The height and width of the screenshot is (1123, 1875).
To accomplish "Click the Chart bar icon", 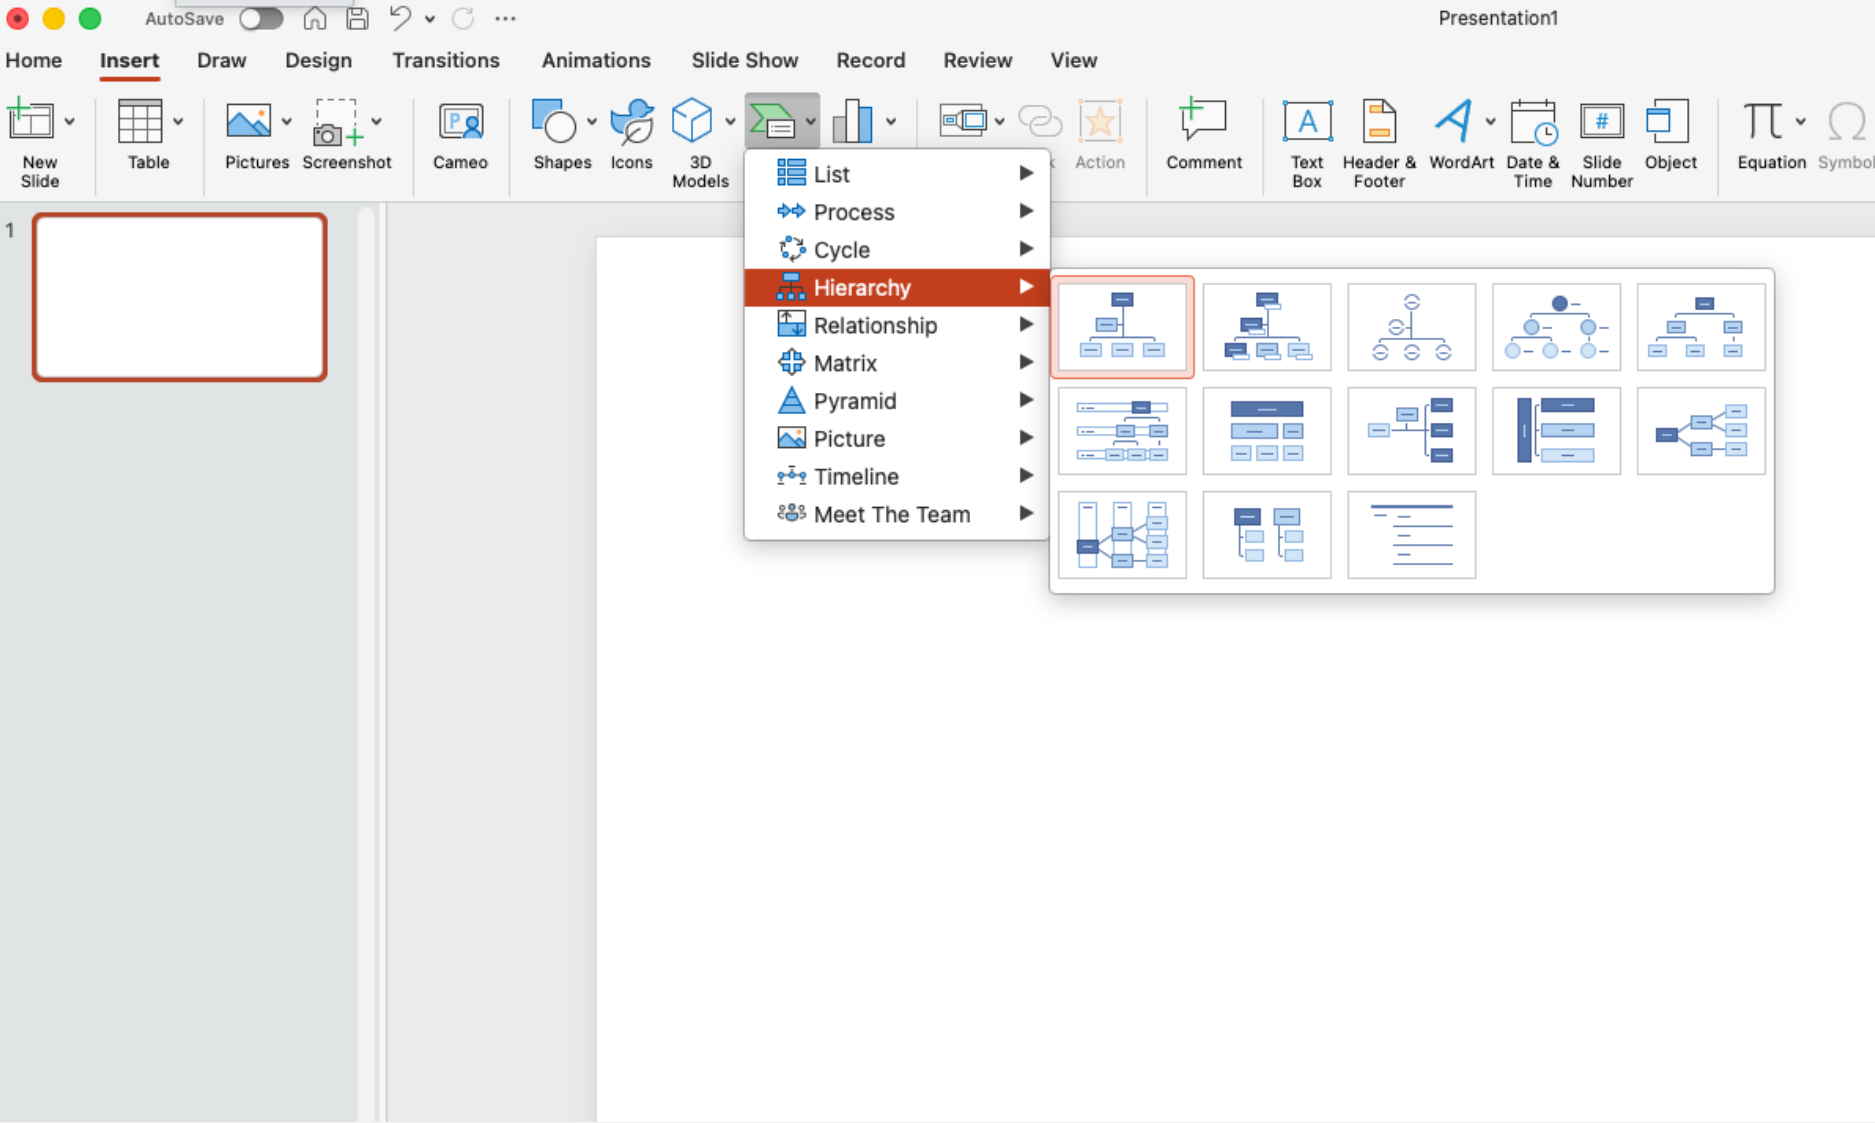I will (x=853, y=122).
